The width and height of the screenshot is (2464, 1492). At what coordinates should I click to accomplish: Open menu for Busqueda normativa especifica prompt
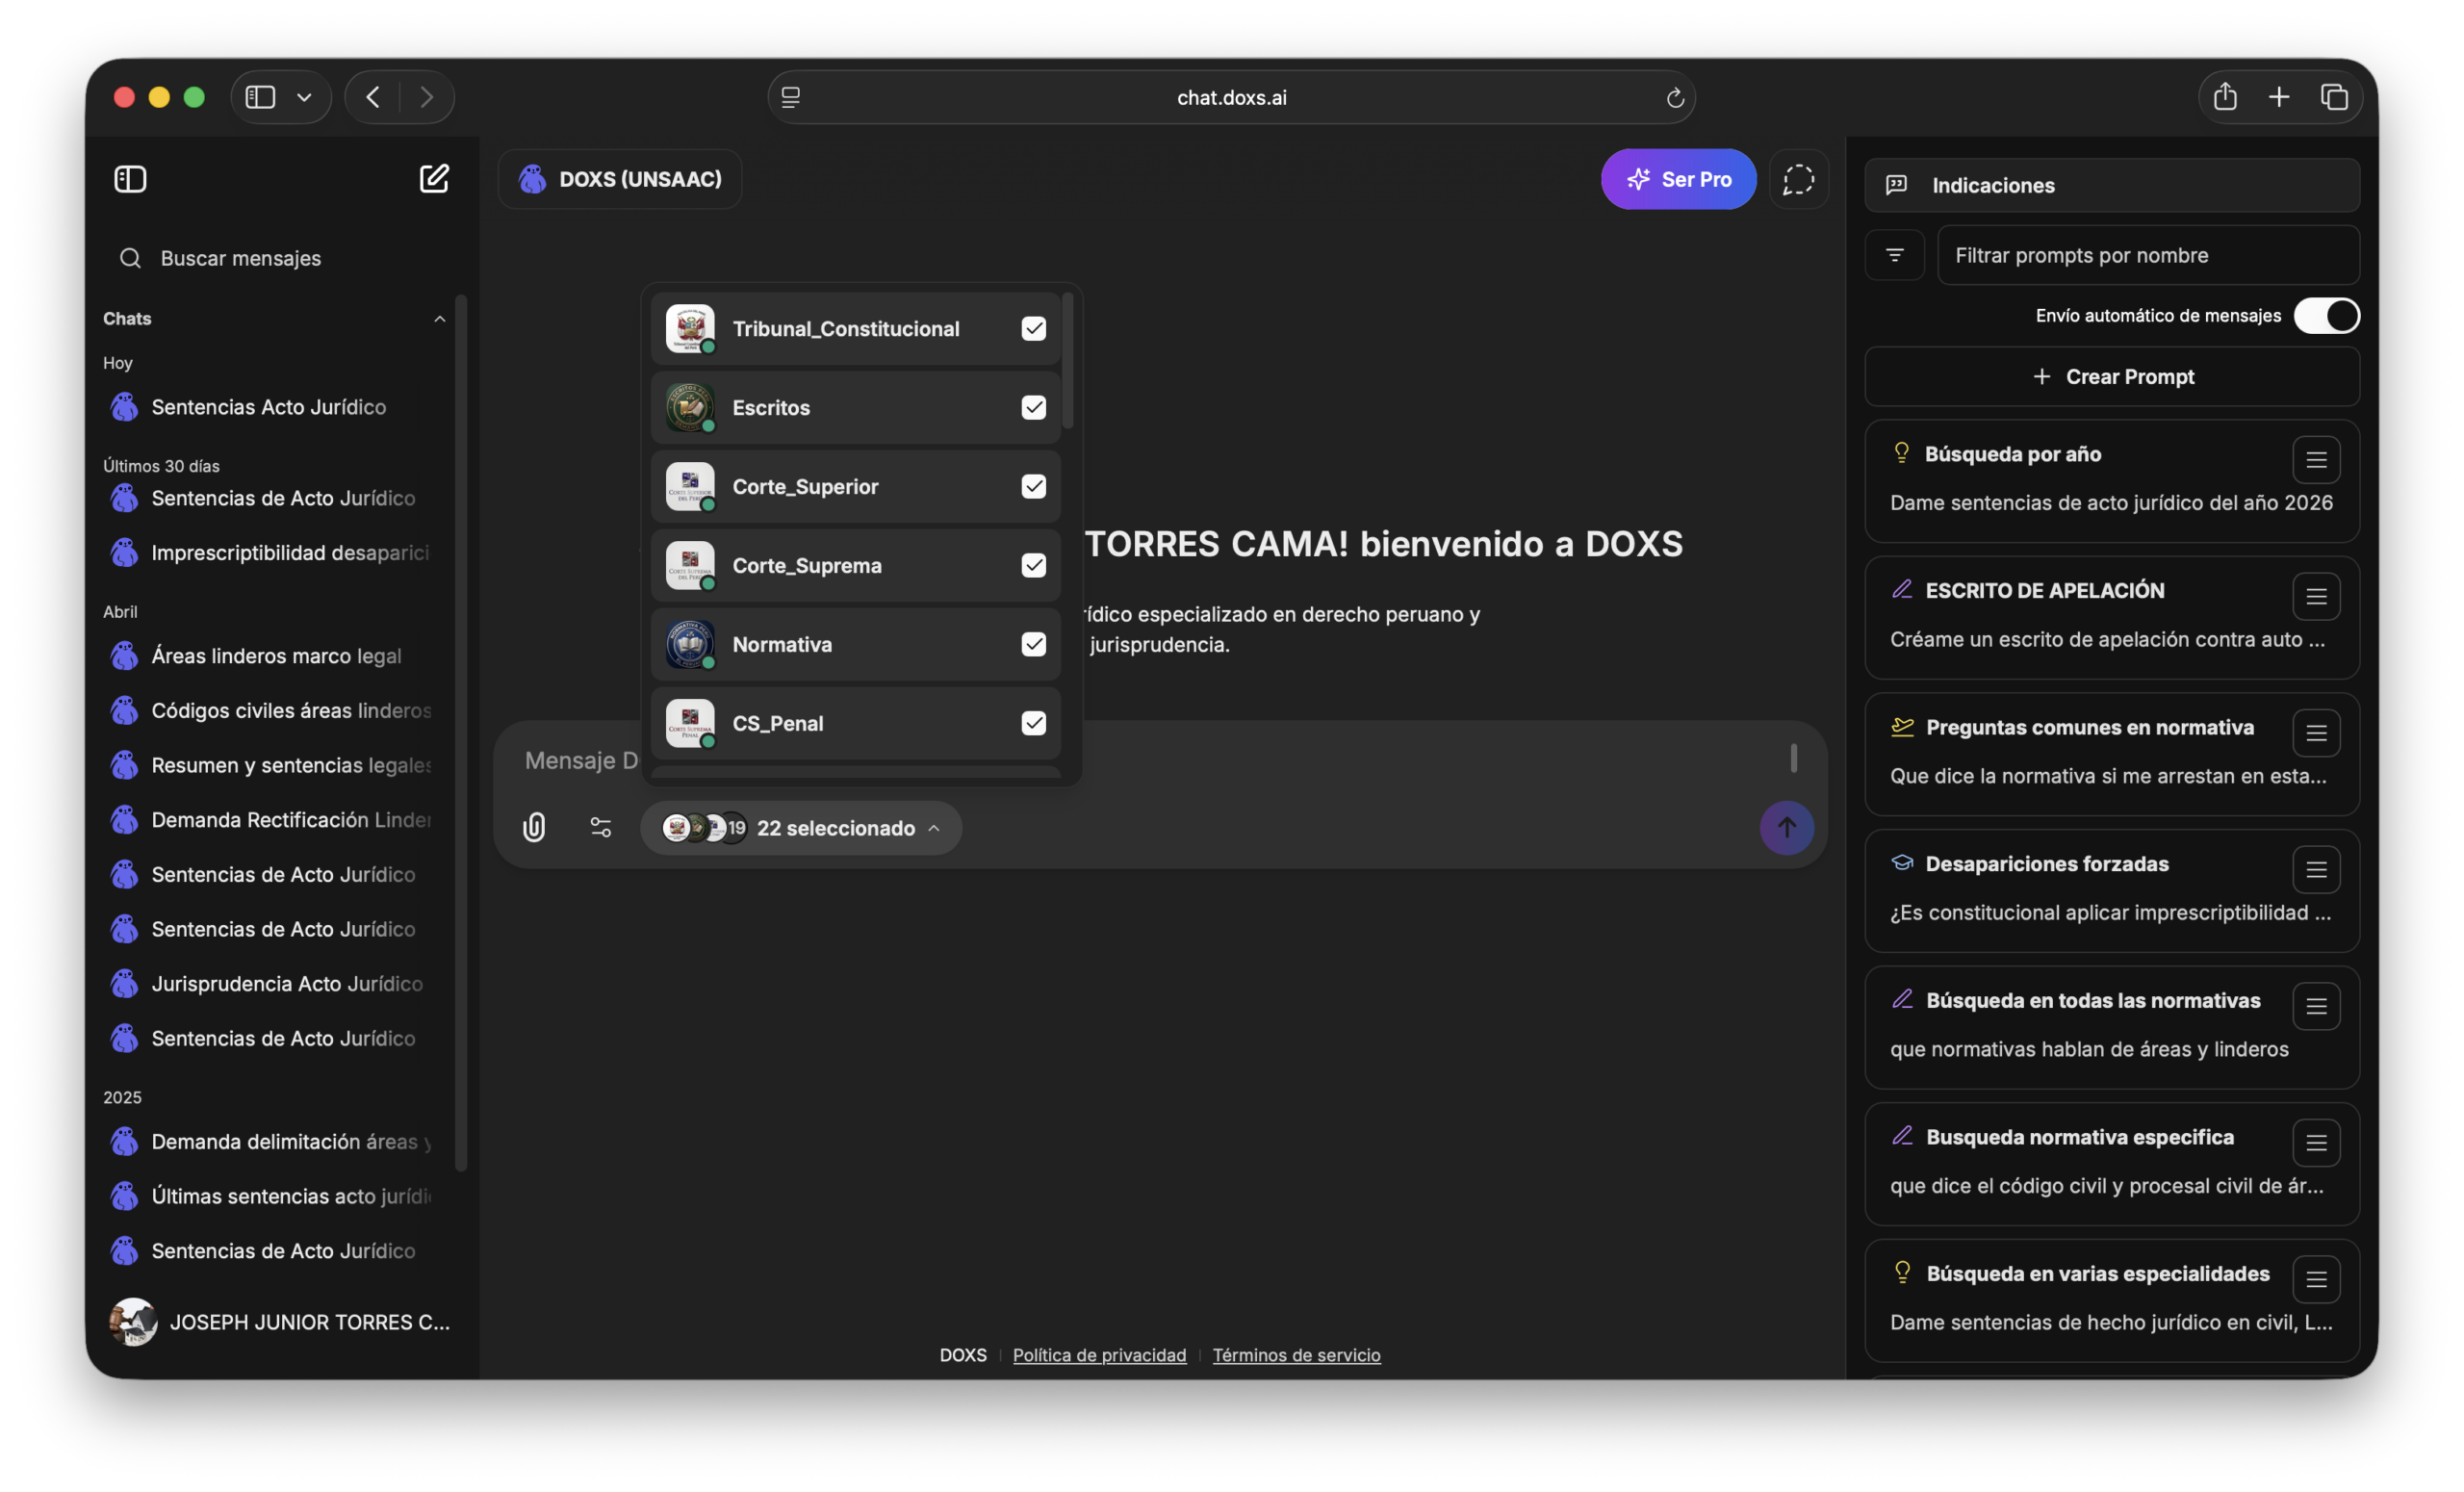(x=2316, y=1144)
